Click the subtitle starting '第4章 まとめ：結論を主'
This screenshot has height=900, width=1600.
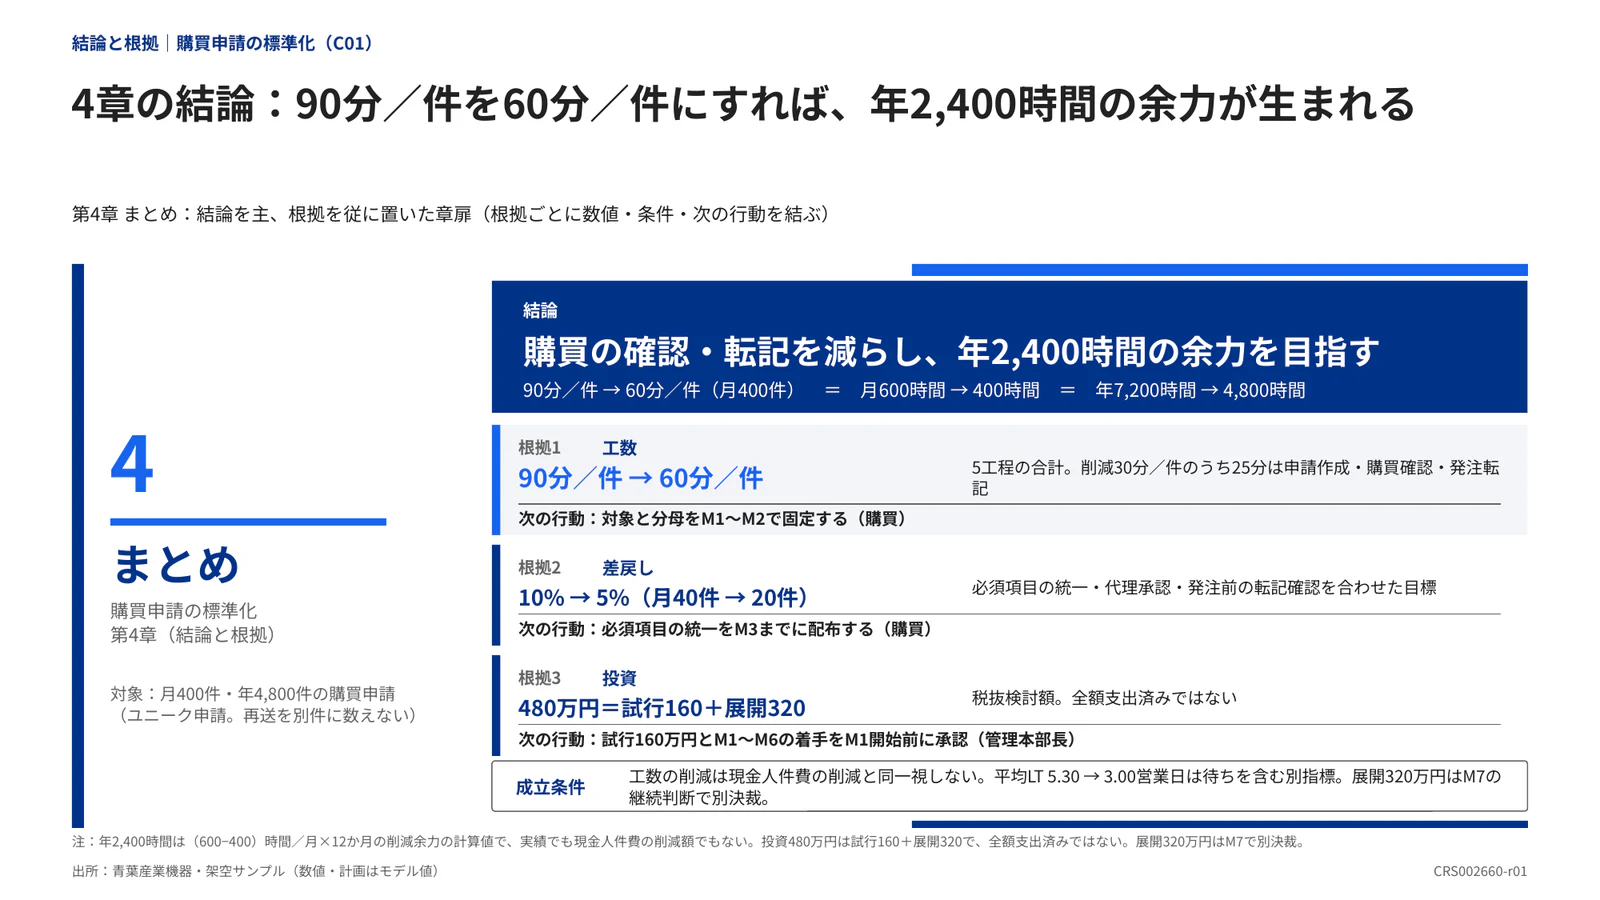pyautogui.click(x=454, y=214)
